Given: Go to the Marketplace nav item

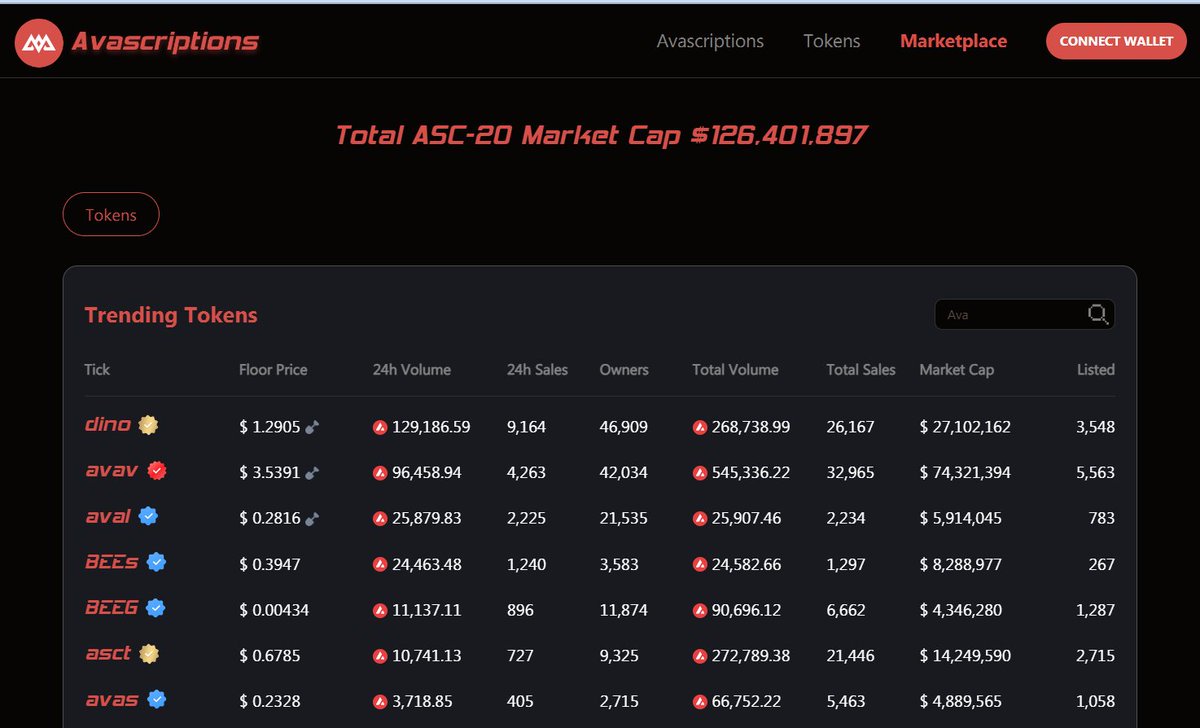Looking at the screenshot, I should (953, 41).
